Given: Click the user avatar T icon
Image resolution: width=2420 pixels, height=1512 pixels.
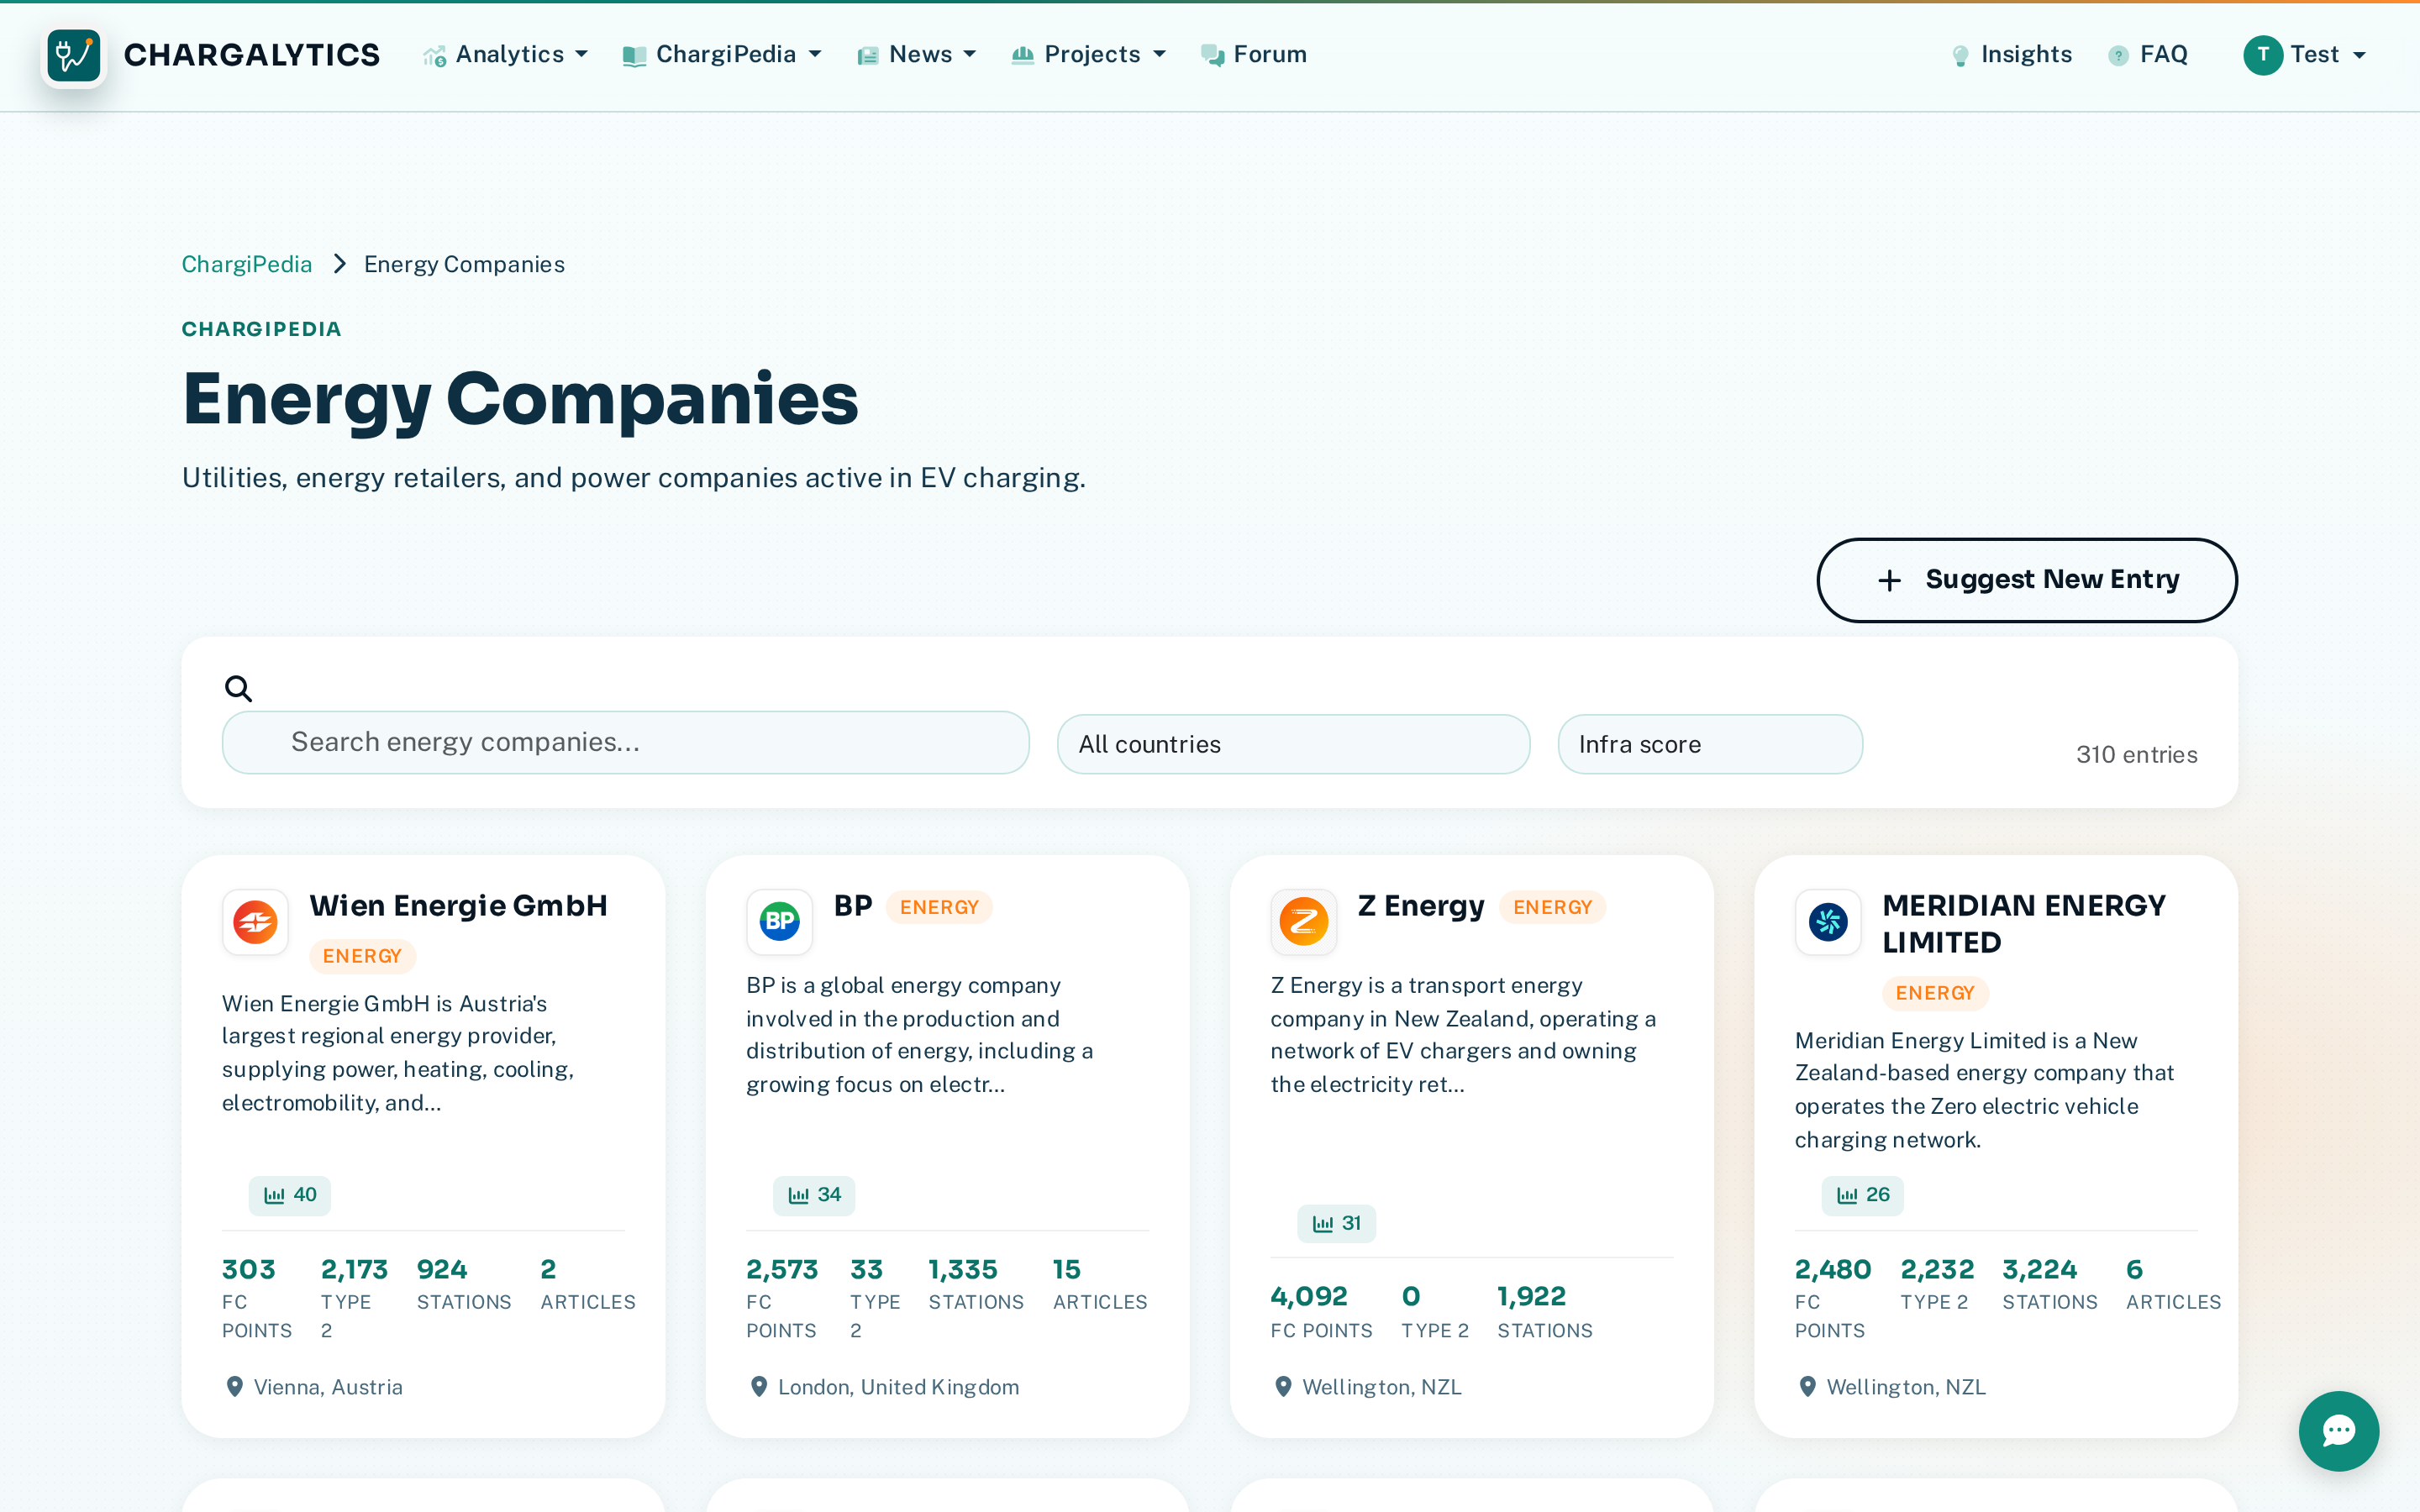Looking at the screenshot, I should (2263, 55).
